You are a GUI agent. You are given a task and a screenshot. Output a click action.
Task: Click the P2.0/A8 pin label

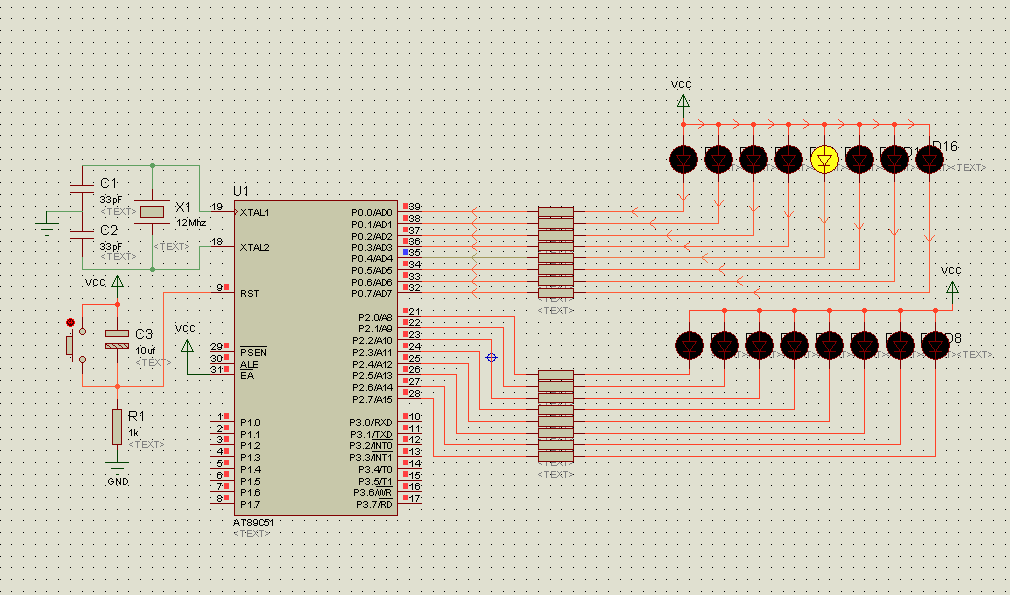pos(375,317)
